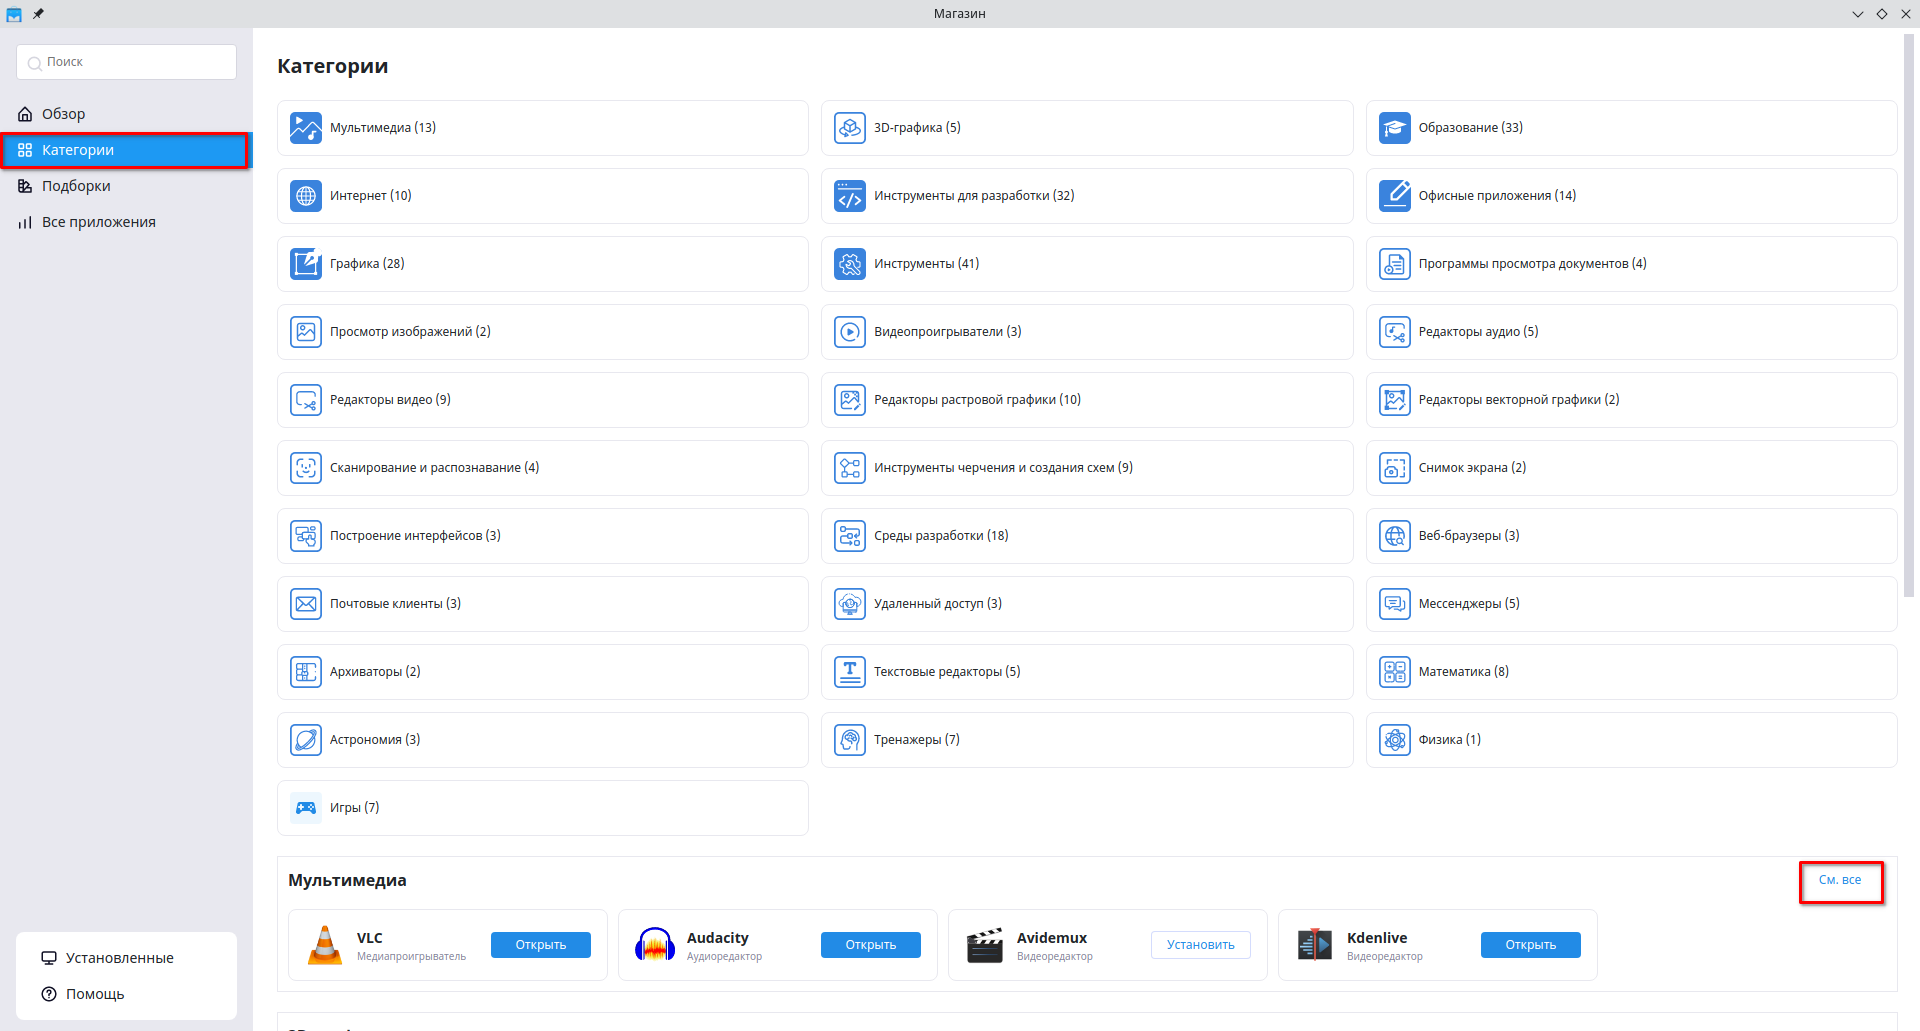Open the Подборки sidebar section
This screenshot has width=1920, height=1031.
coord(76,186)
